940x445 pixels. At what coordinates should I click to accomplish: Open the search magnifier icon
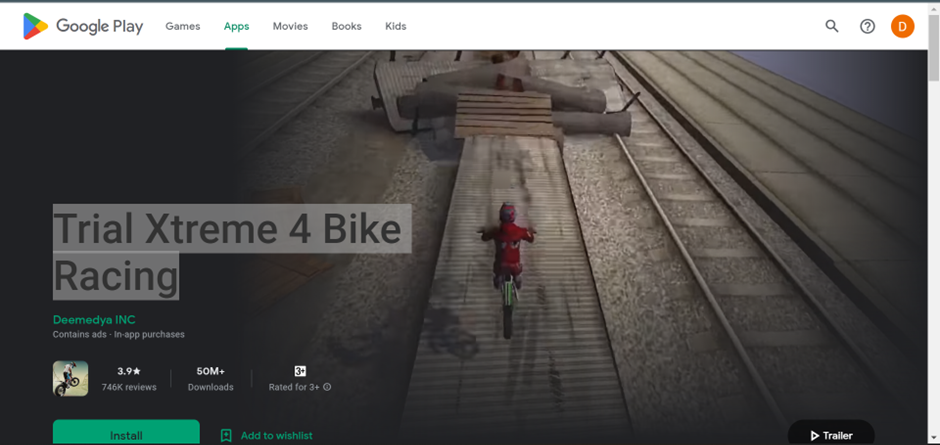click(832, 26)
